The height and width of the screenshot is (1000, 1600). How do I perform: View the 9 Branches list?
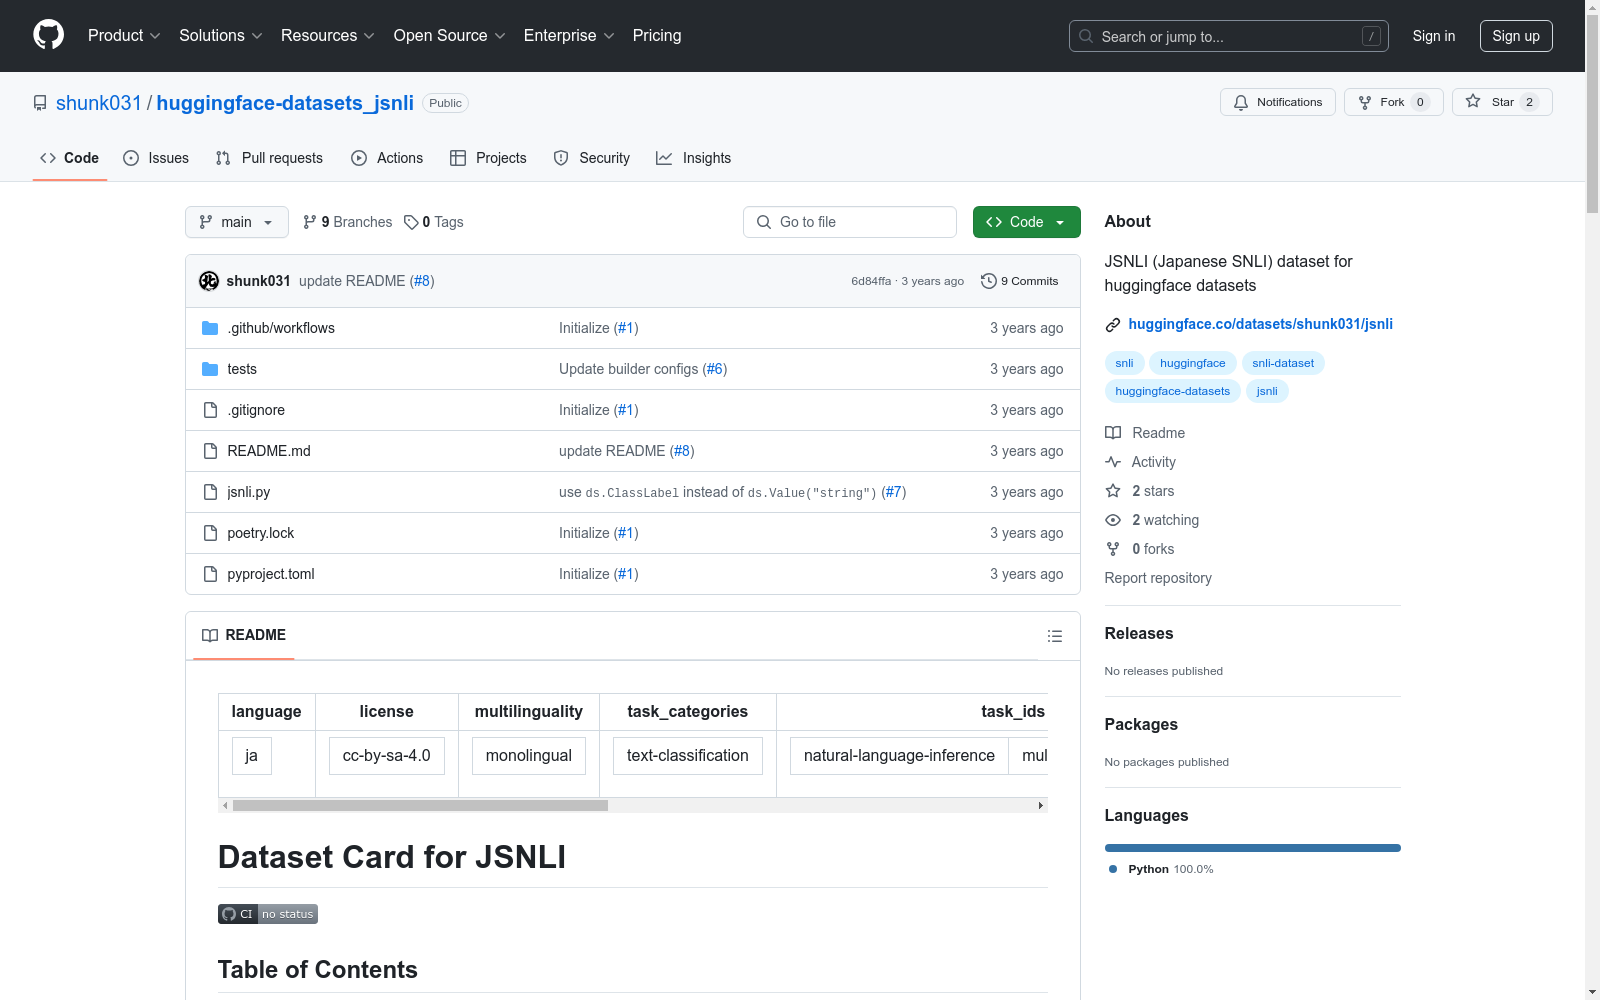[348, 222]
